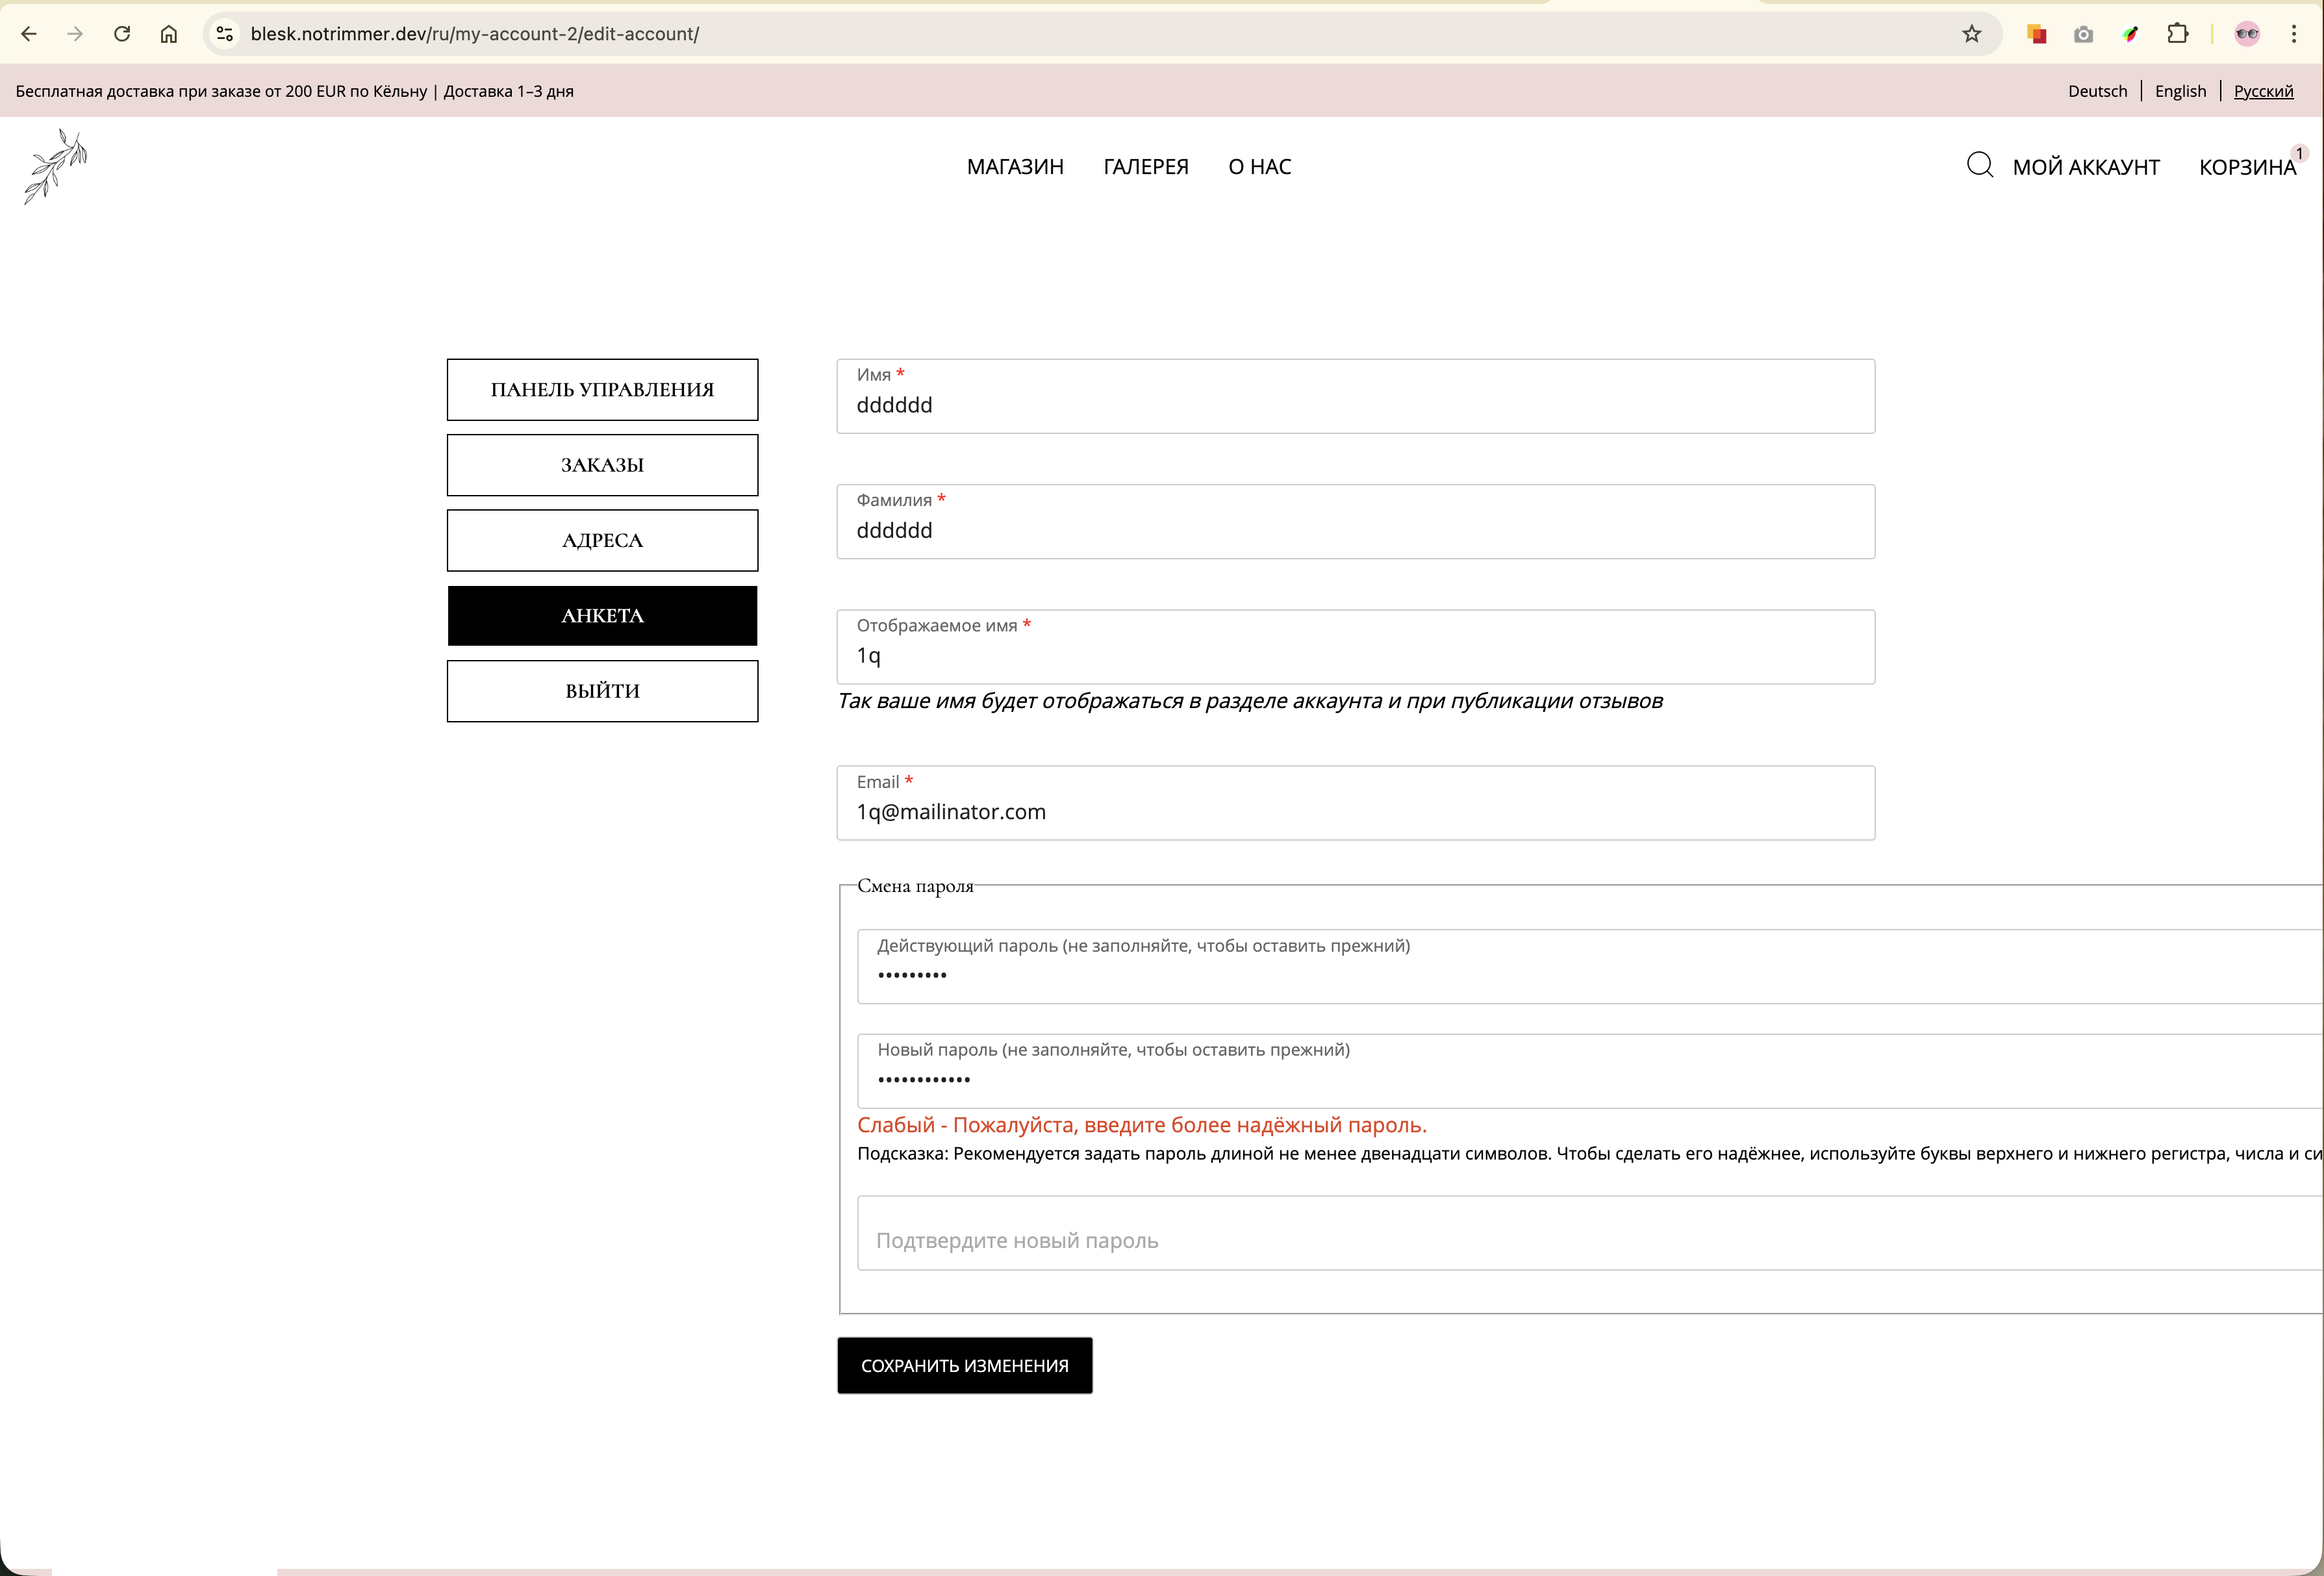Switch site language to Deutsch
This screenshot has height=1576, width=2324.
pos(2097,91)
